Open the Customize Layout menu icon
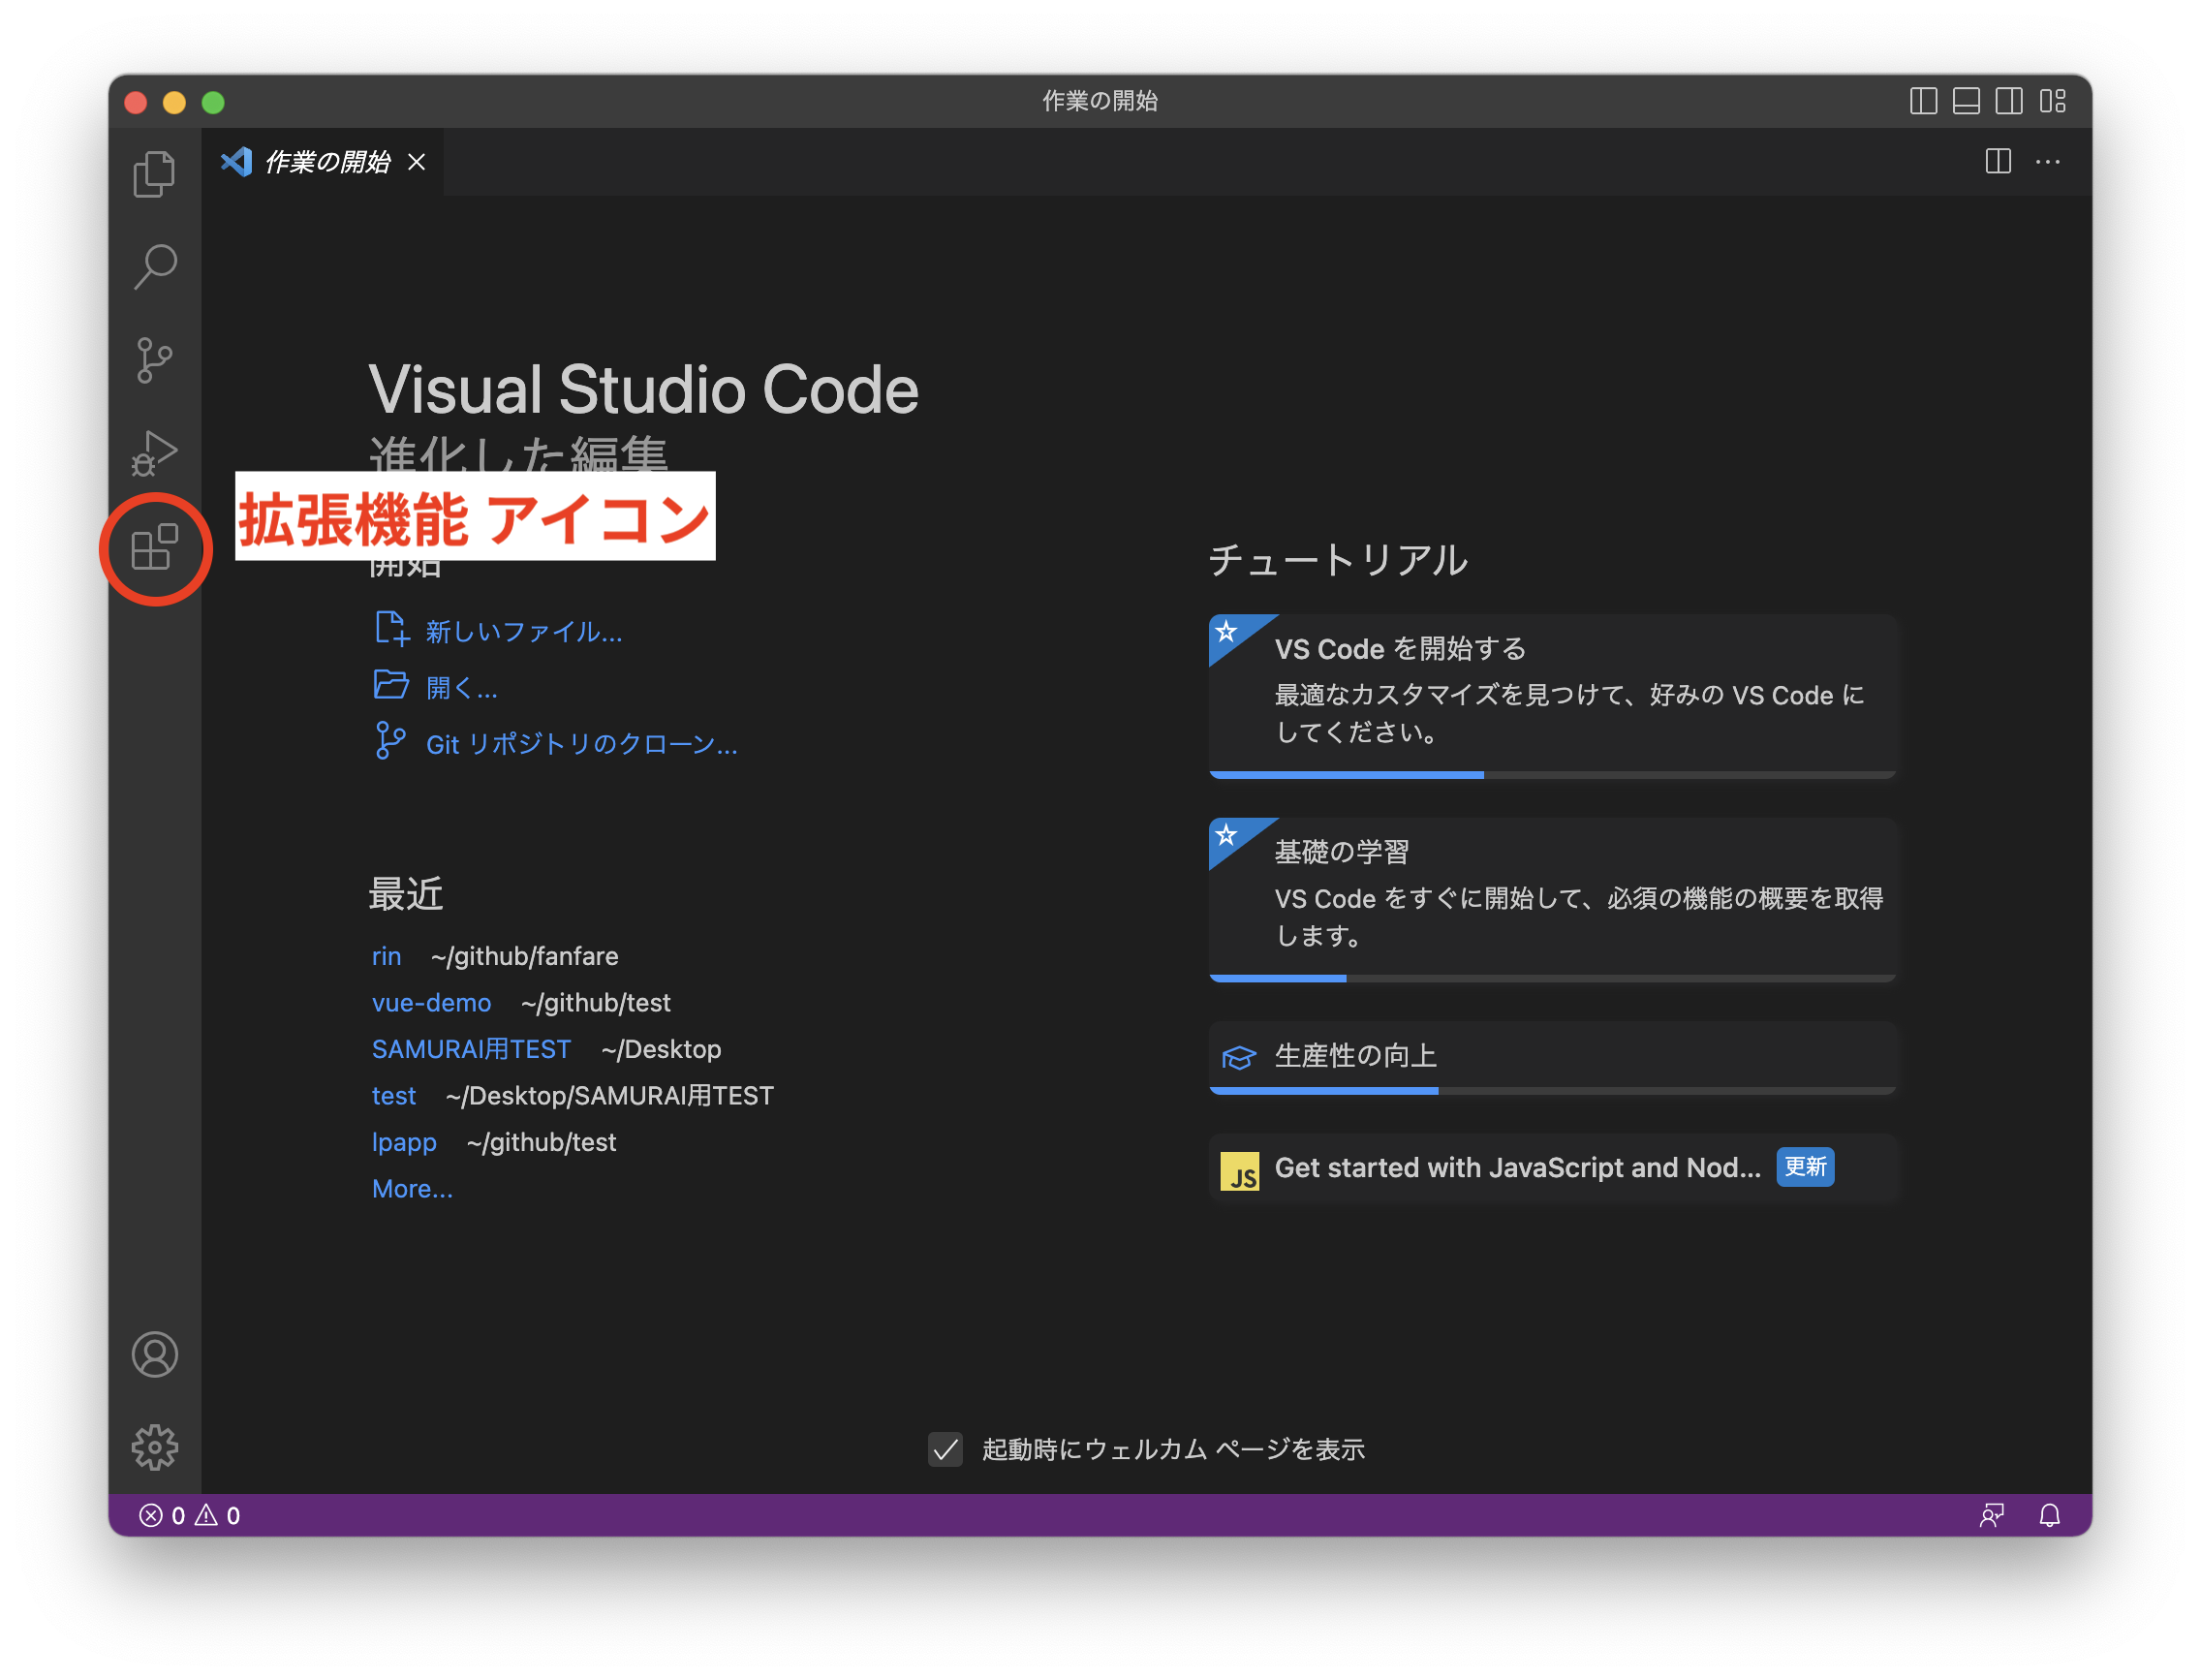2201x1680 pixels. click(2052, 101)
